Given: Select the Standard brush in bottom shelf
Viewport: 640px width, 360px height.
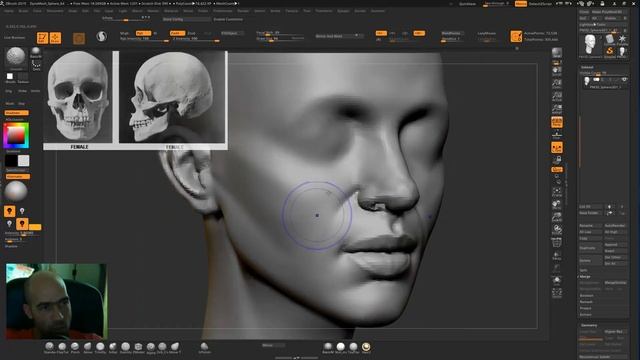Looking at the screenshot, I should pyautogui.click(x=49, y=347).
